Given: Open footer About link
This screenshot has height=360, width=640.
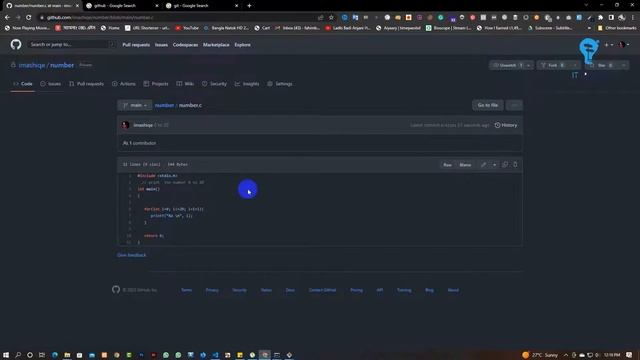Looking at the screenshot, I should click(x=453, y=290).
